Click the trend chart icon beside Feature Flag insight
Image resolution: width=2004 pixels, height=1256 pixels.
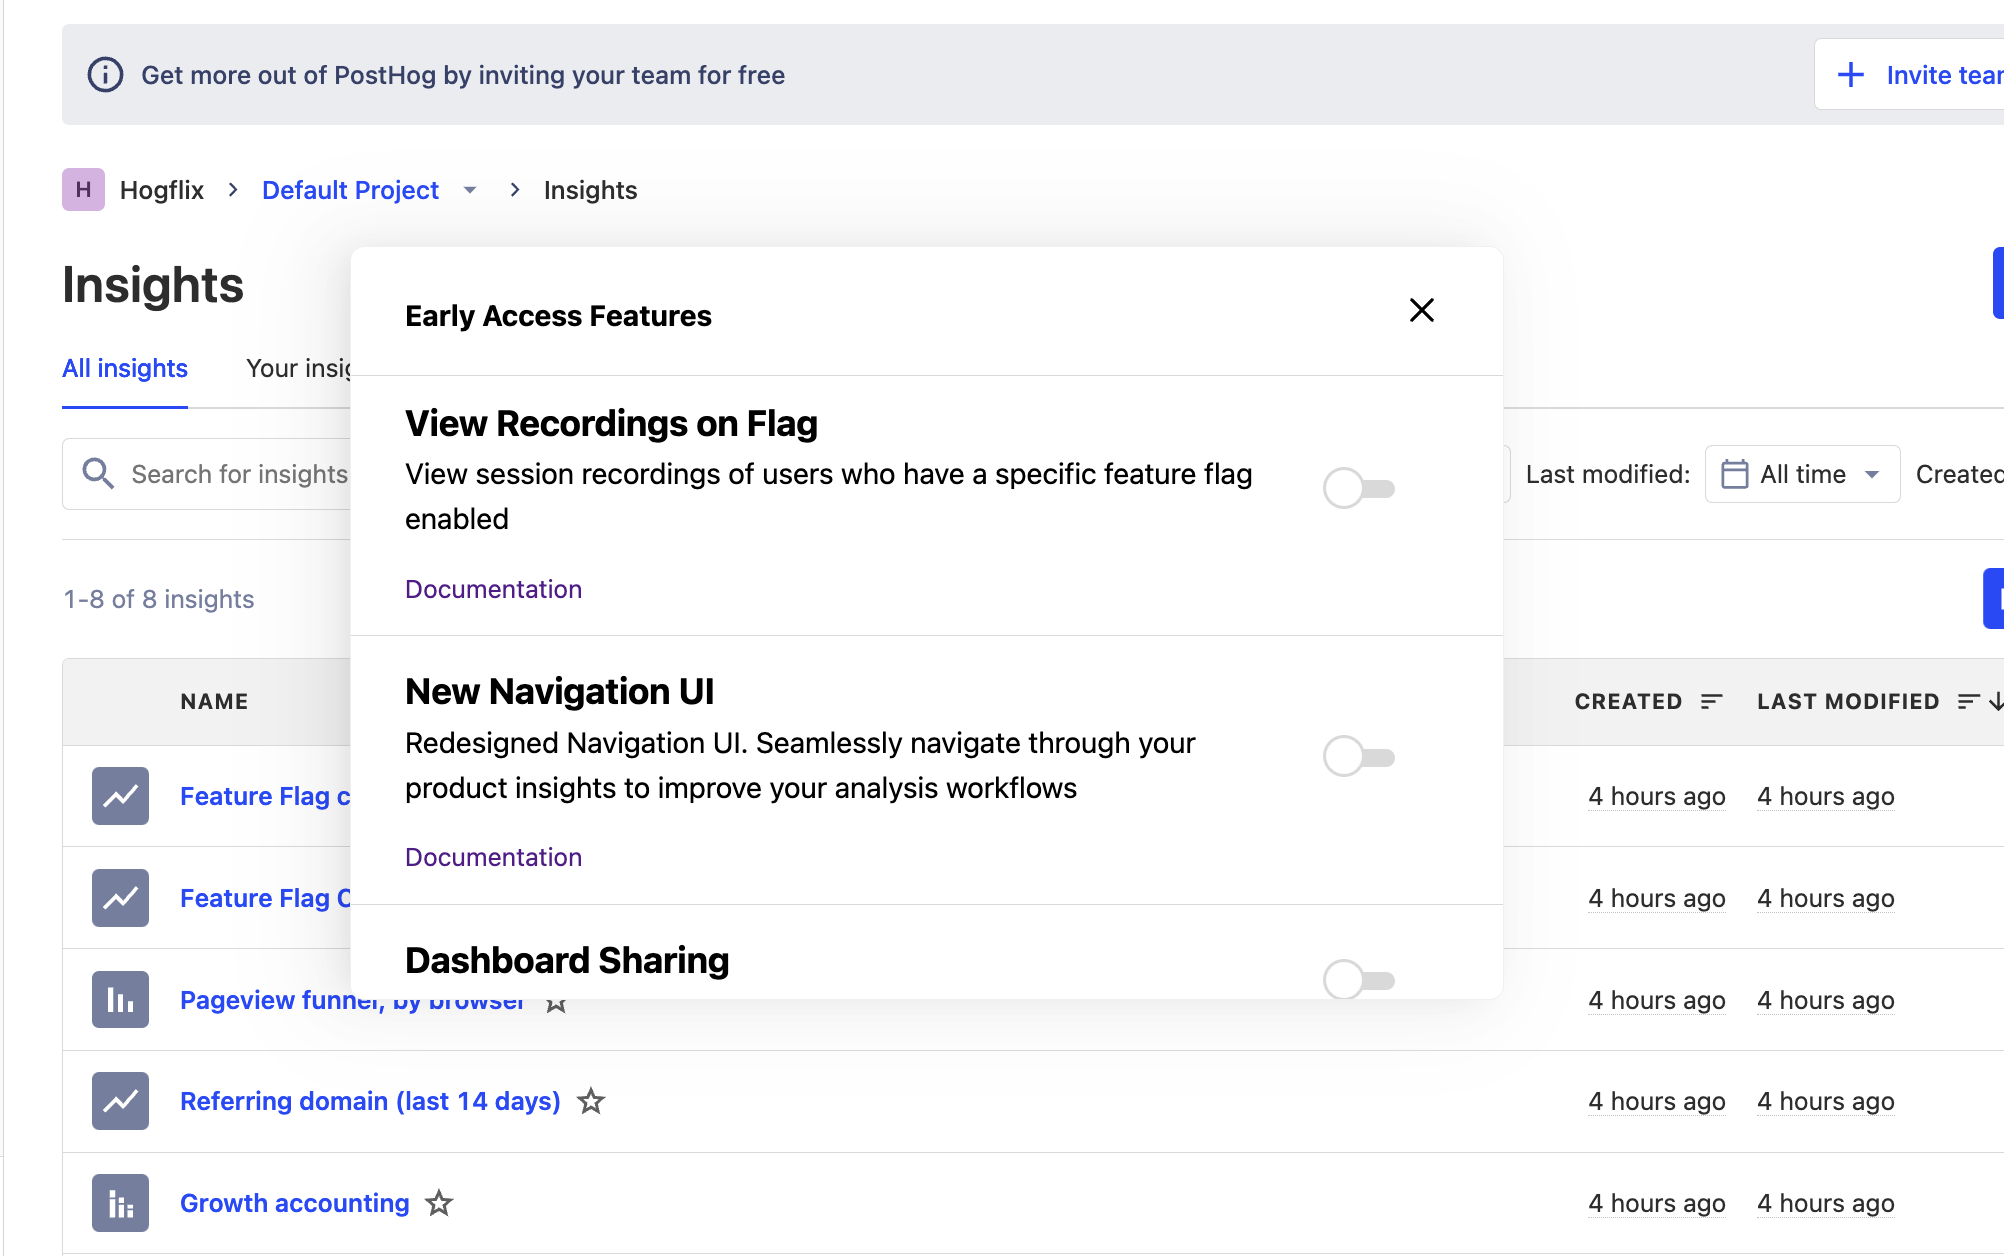pos(120,796)
